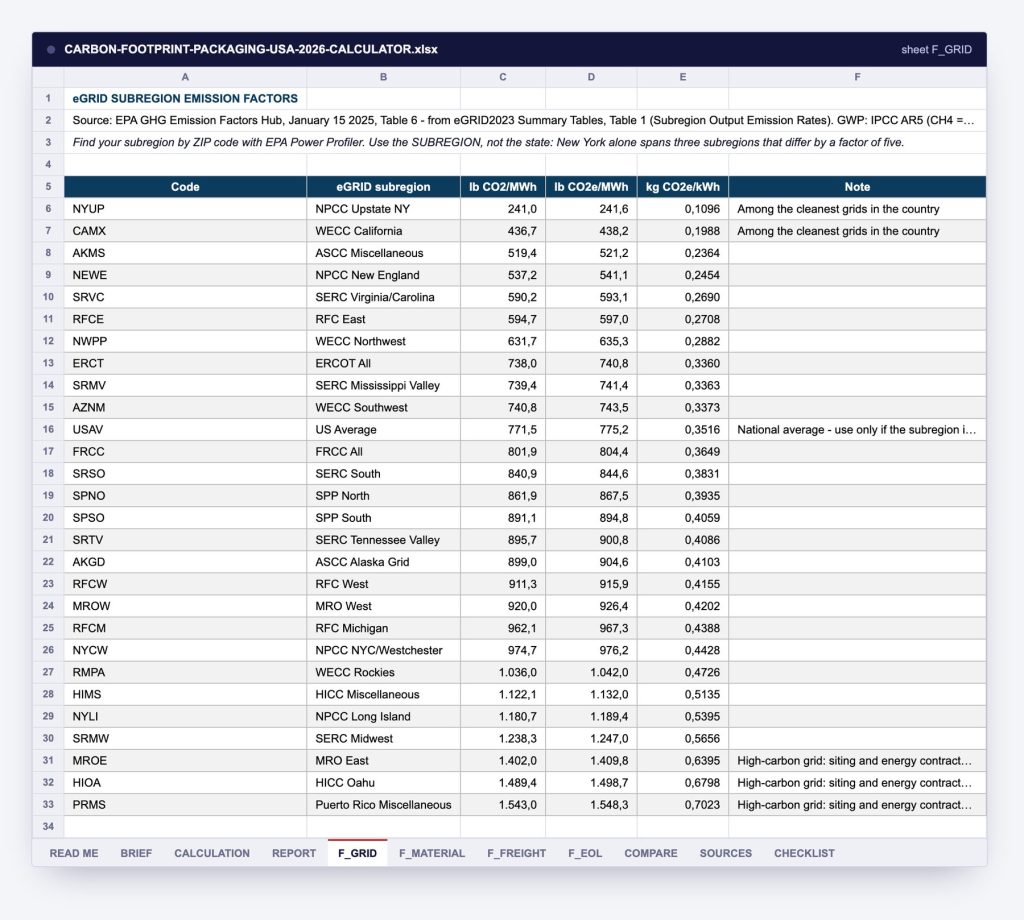Open the BRIEF sheet tab

tap(136, 853)
